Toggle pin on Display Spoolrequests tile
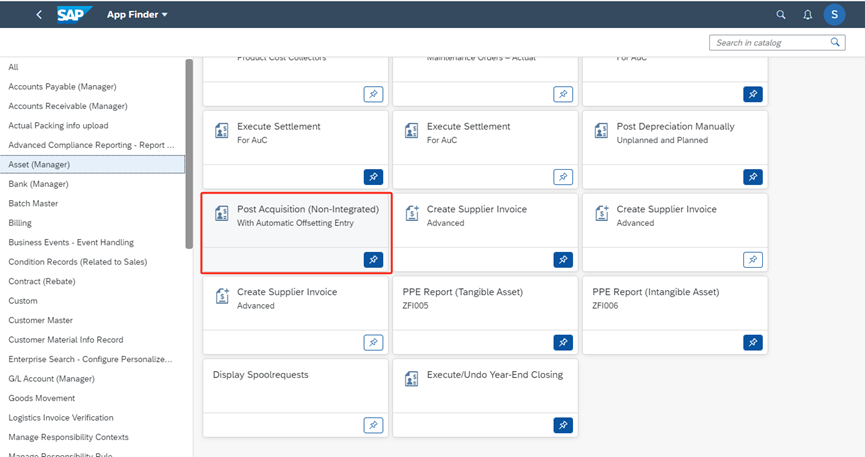This screenshot has width=865, height=457. tap(372, 425)
